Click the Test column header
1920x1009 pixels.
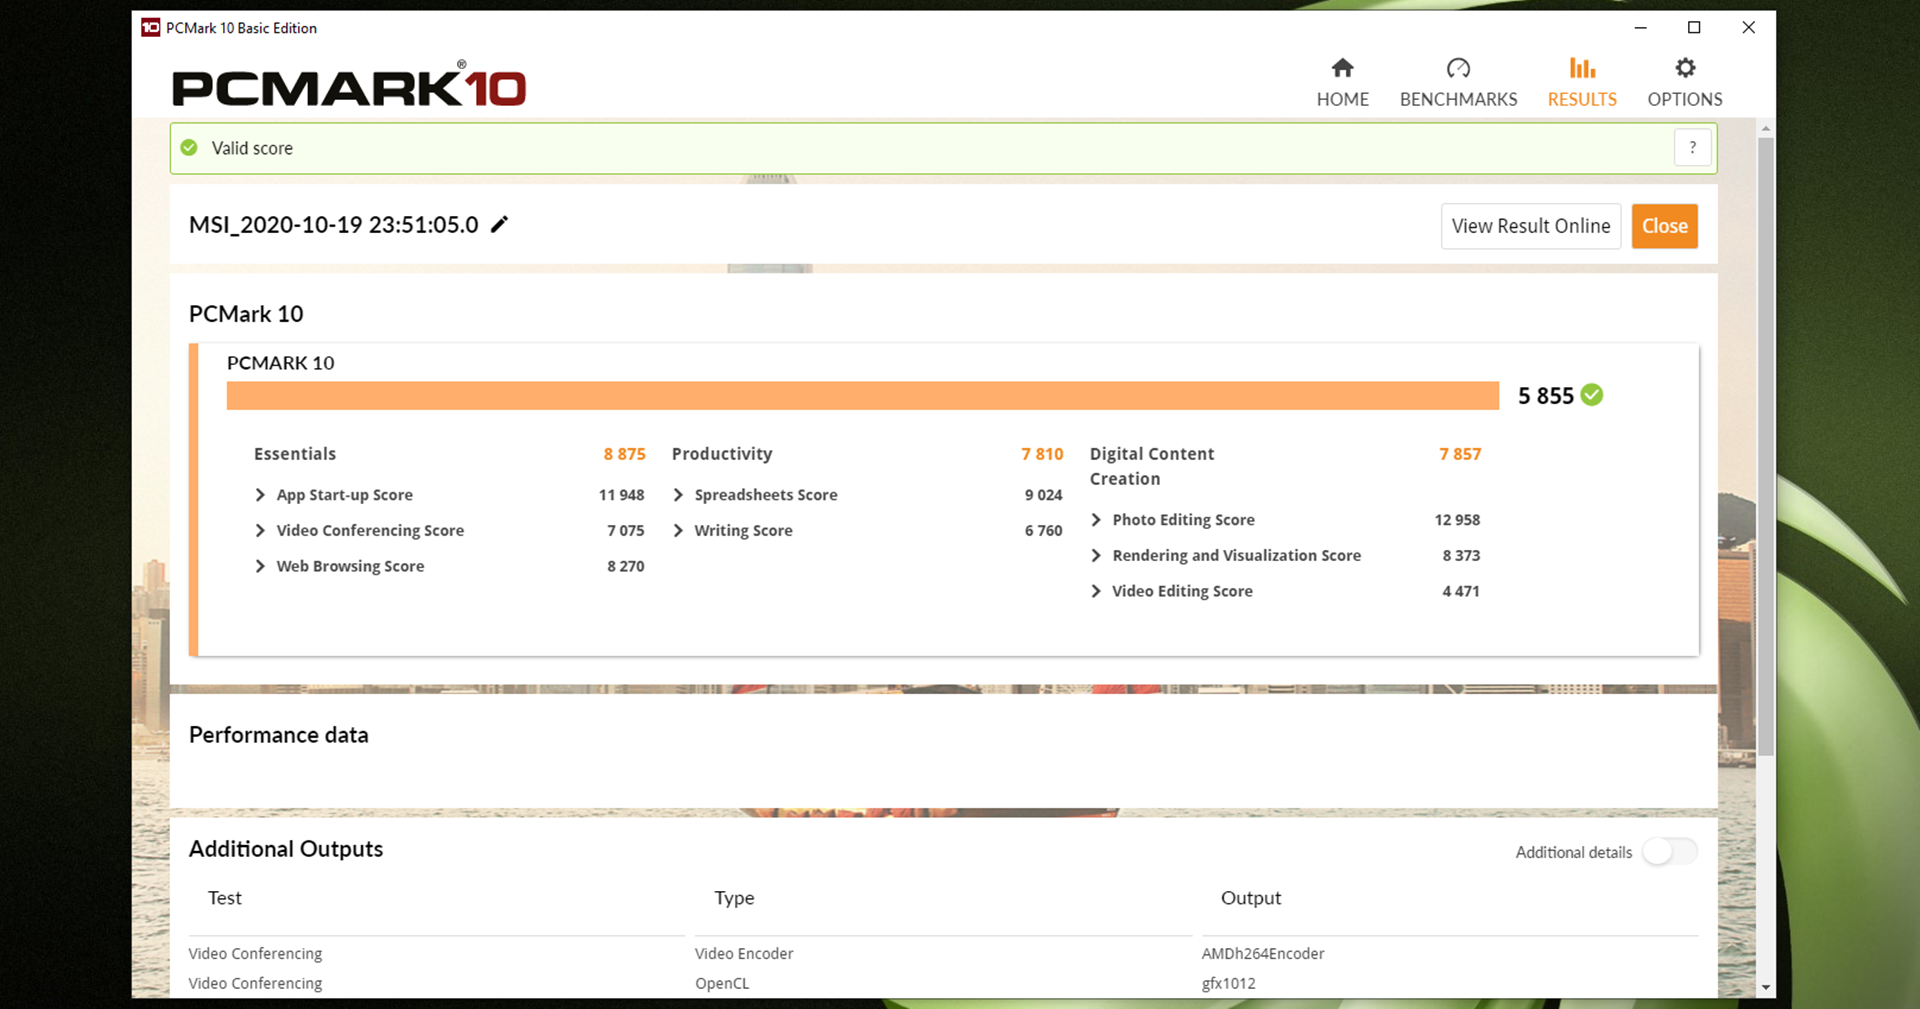(225, 898)
